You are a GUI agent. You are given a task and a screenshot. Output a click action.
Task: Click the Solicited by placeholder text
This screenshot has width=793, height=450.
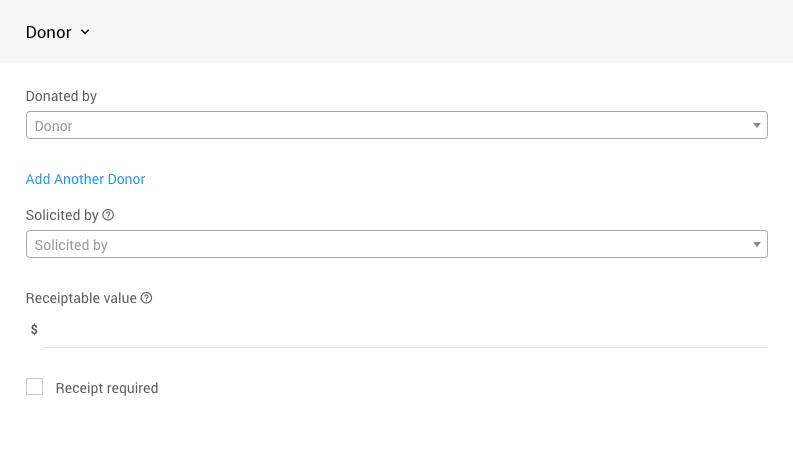[71, 245]
